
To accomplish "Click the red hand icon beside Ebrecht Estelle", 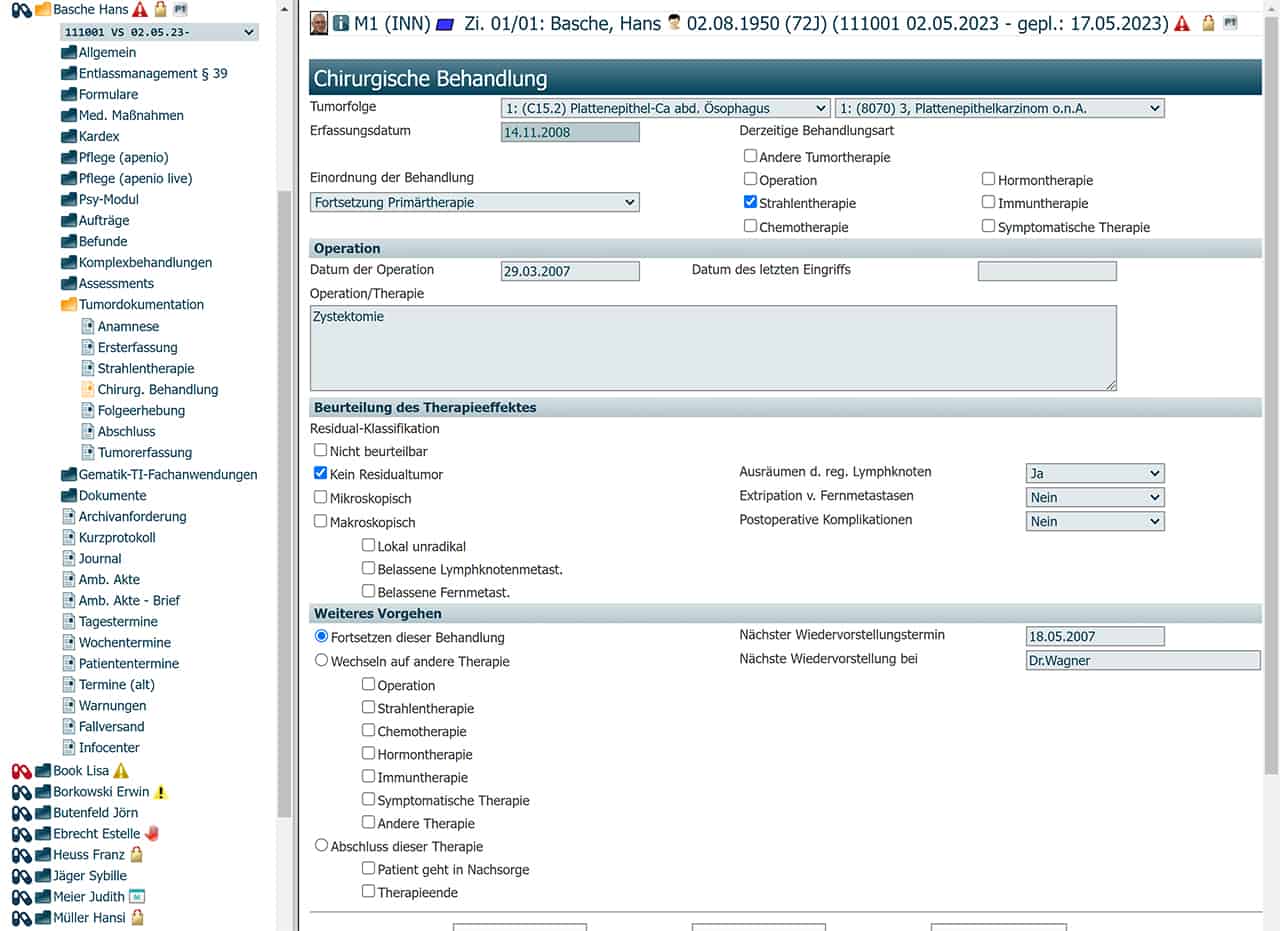I will tap(152, 833).
